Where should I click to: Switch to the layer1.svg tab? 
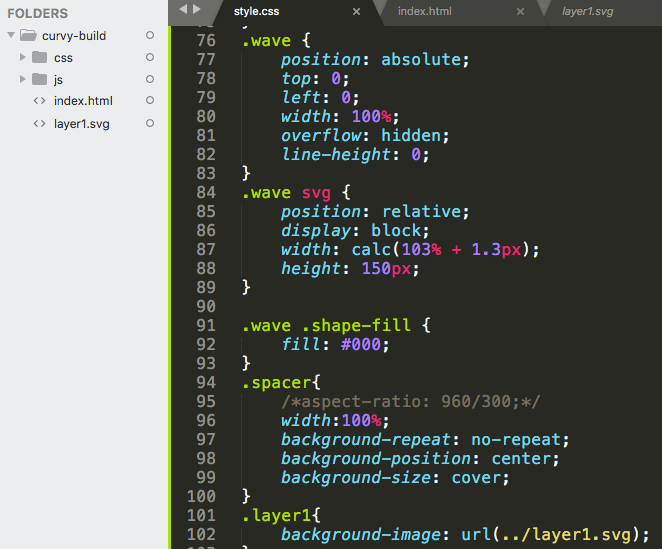coord(587,11)
